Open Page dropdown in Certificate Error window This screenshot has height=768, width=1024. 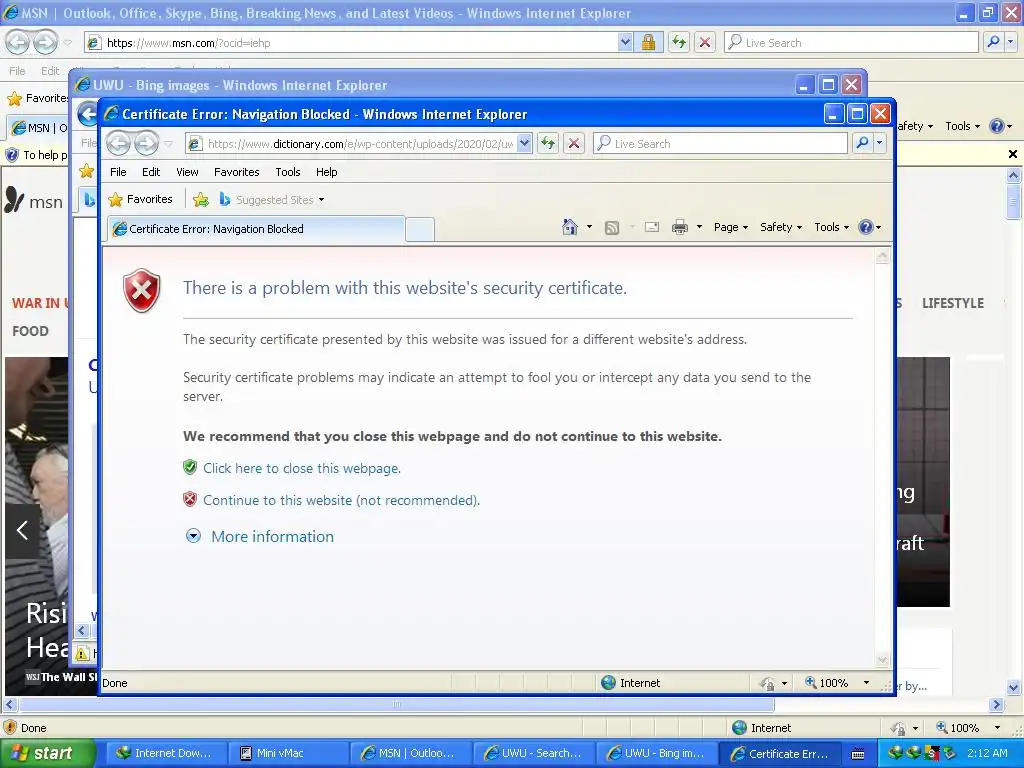(731, 227)
